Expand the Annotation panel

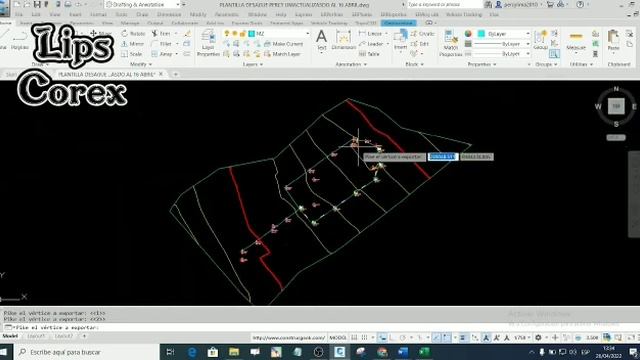click(x=351, y=64)
